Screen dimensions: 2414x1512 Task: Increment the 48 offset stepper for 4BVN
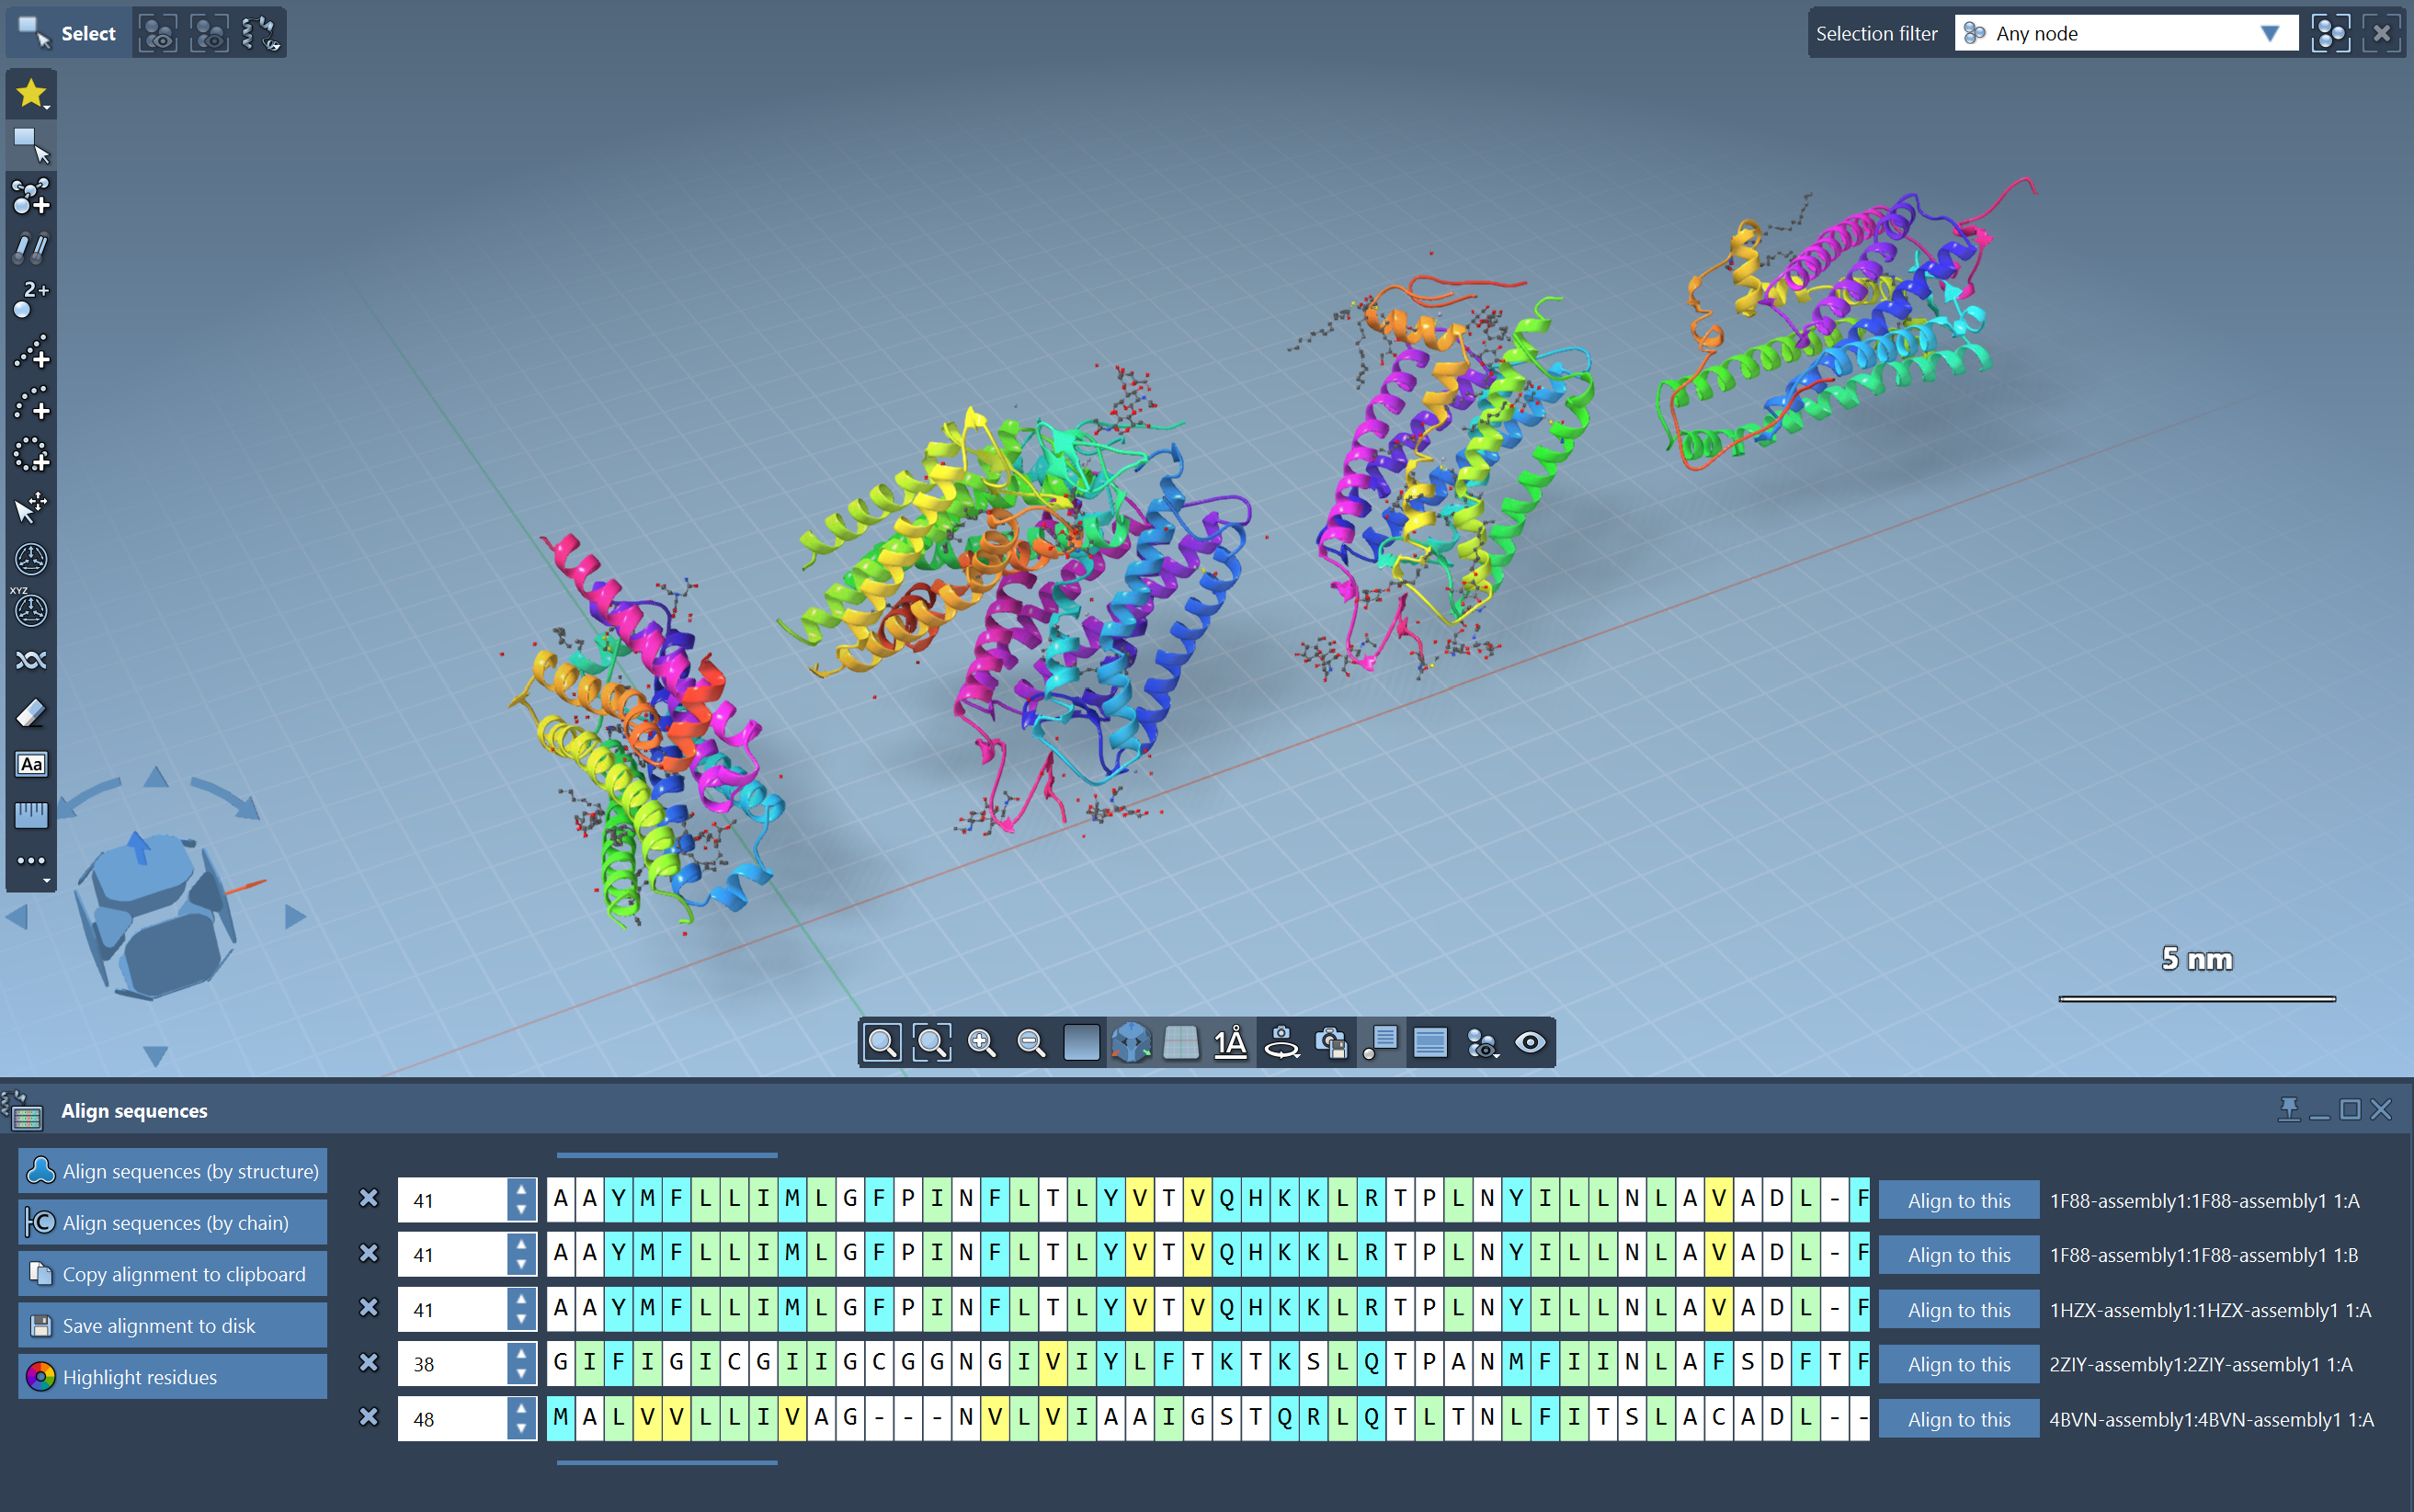point(521,1408)
